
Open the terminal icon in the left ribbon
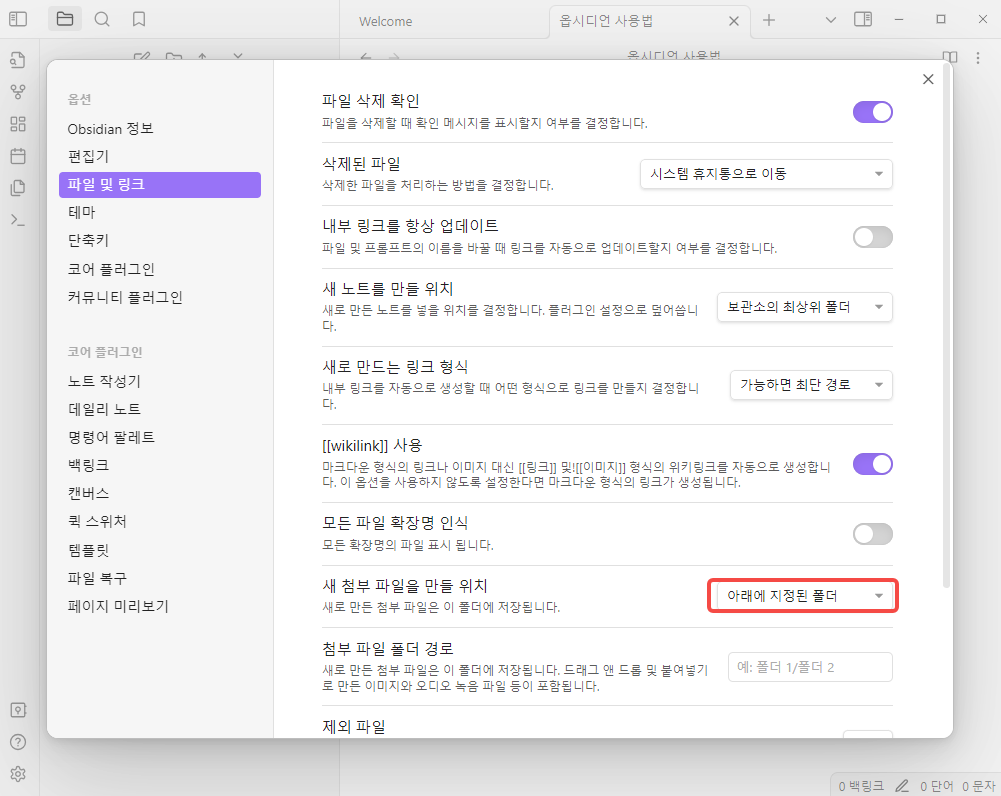(x=17, y=220)
